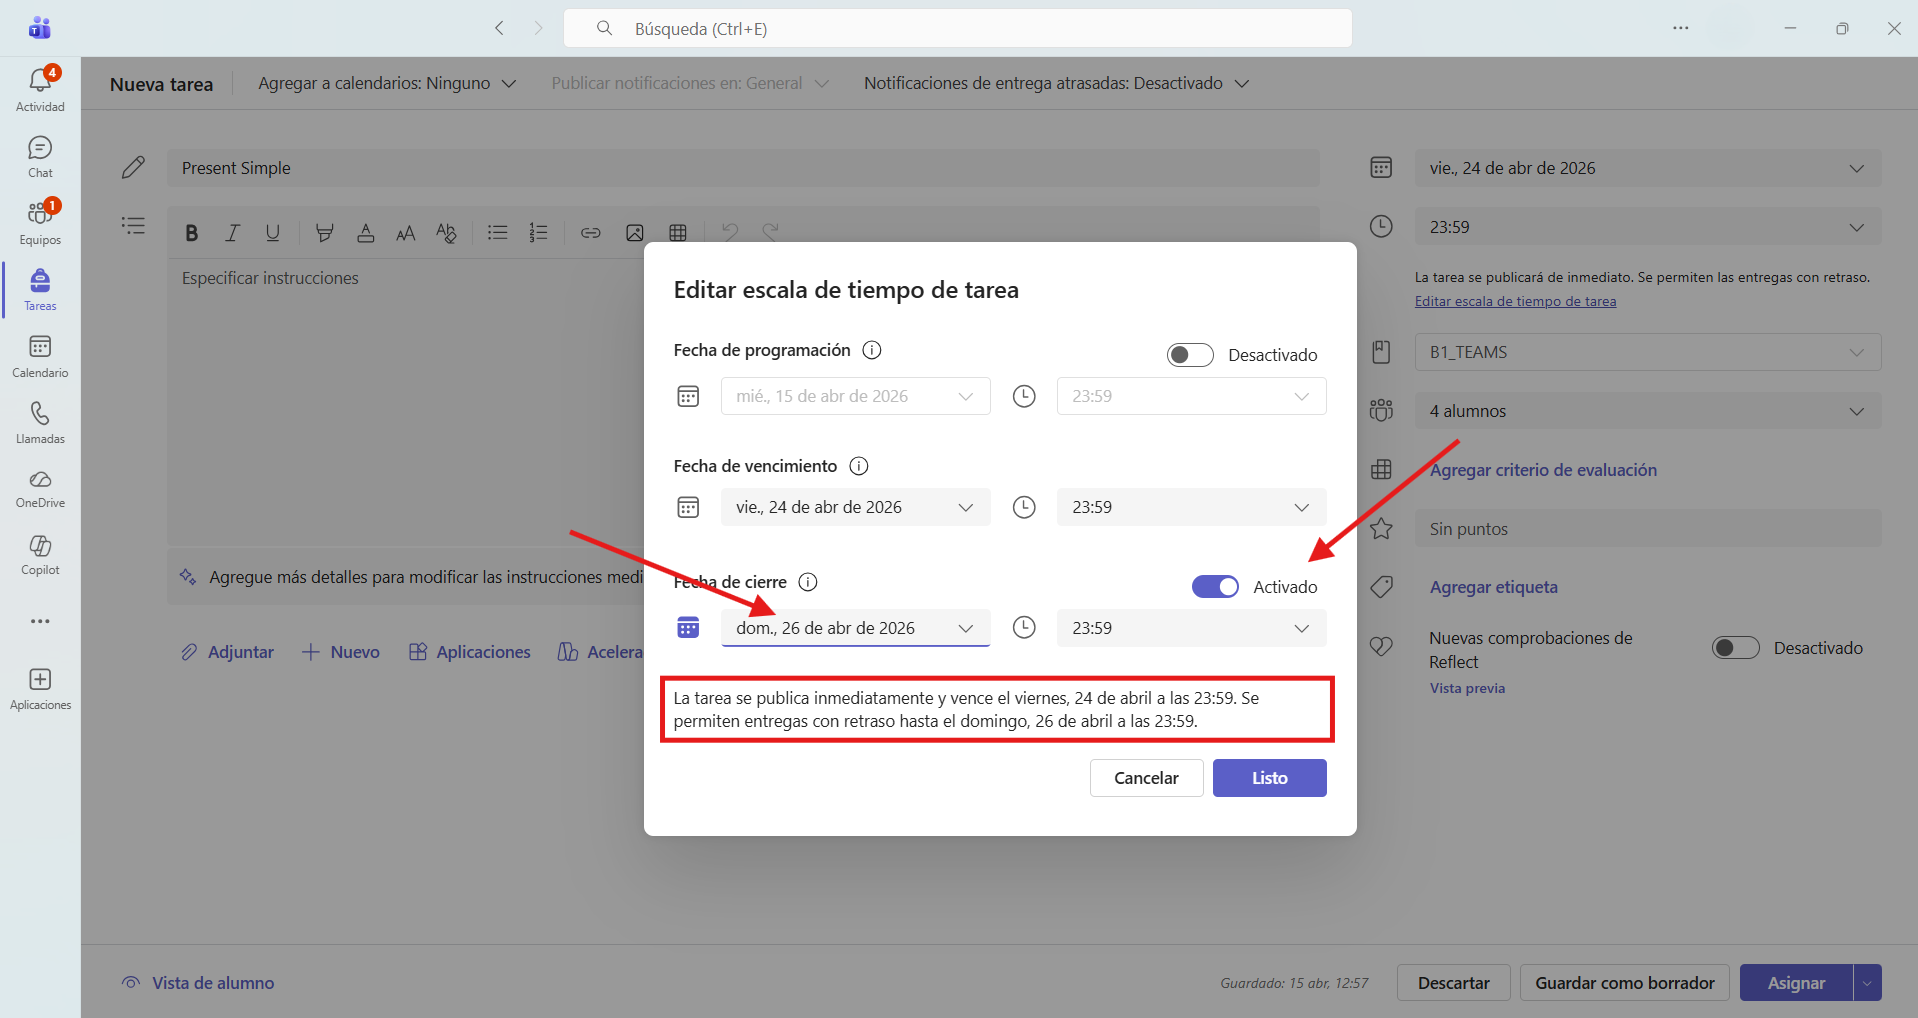Click the back navigation arrow
Viewport: 1918px width, 1018px height.
pos(499,28)
